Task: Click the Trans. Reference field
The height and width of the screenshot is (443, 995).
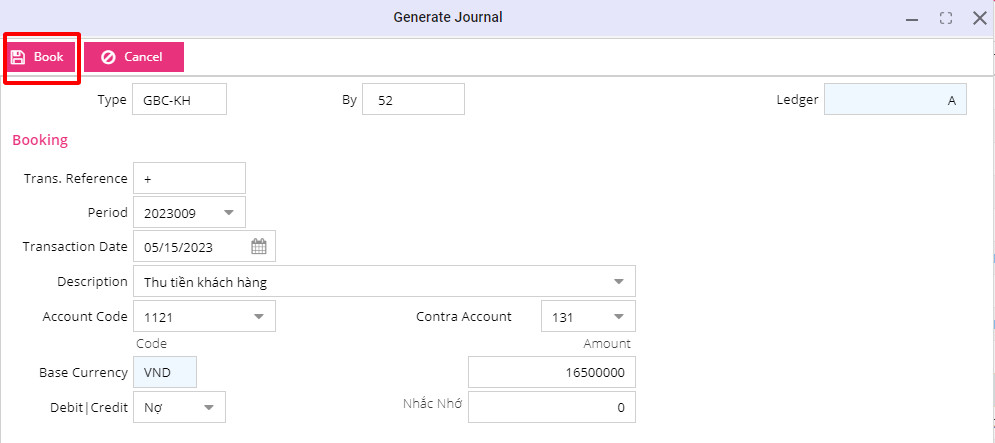Action: [188, 178]
